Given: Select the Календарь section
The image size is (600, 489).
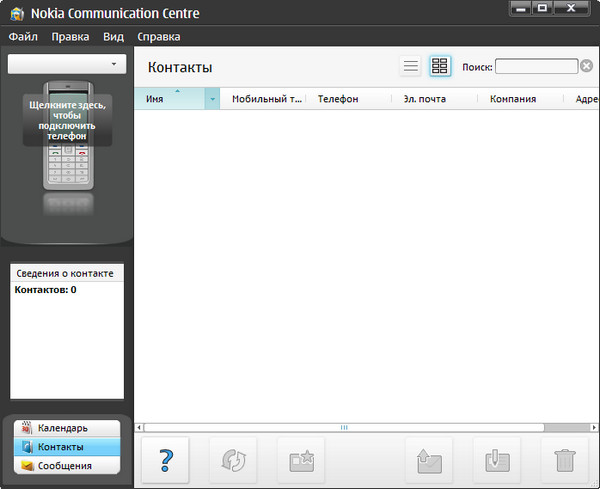Looking at the screenshot, I should (67, 428).
